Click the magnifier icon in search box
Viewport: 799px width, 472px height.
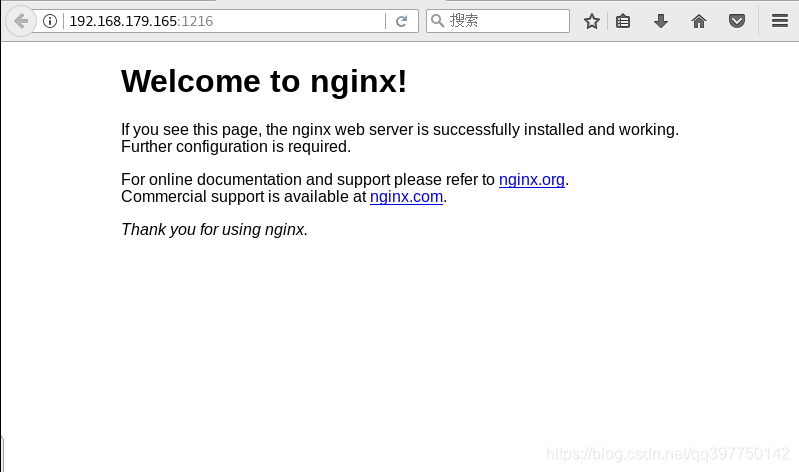click(437, 21)
